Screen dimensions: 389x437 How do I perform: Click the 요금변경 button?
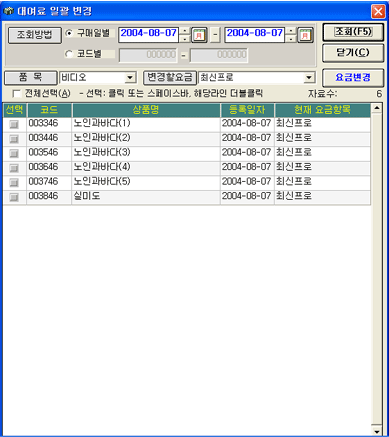(353, 78)
